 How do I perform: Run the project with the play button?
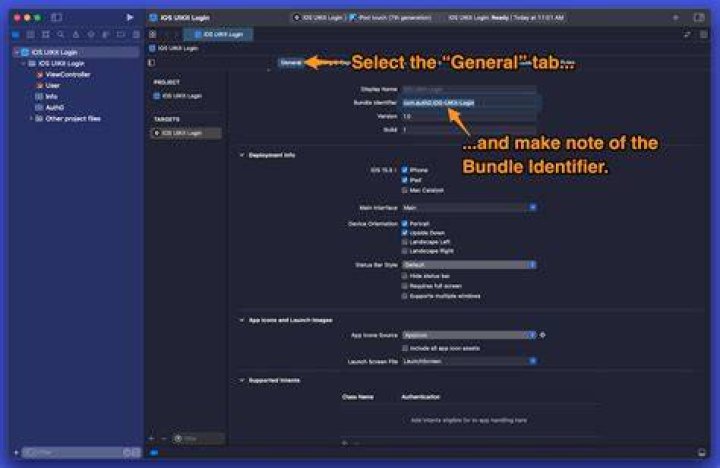(130, 17)
